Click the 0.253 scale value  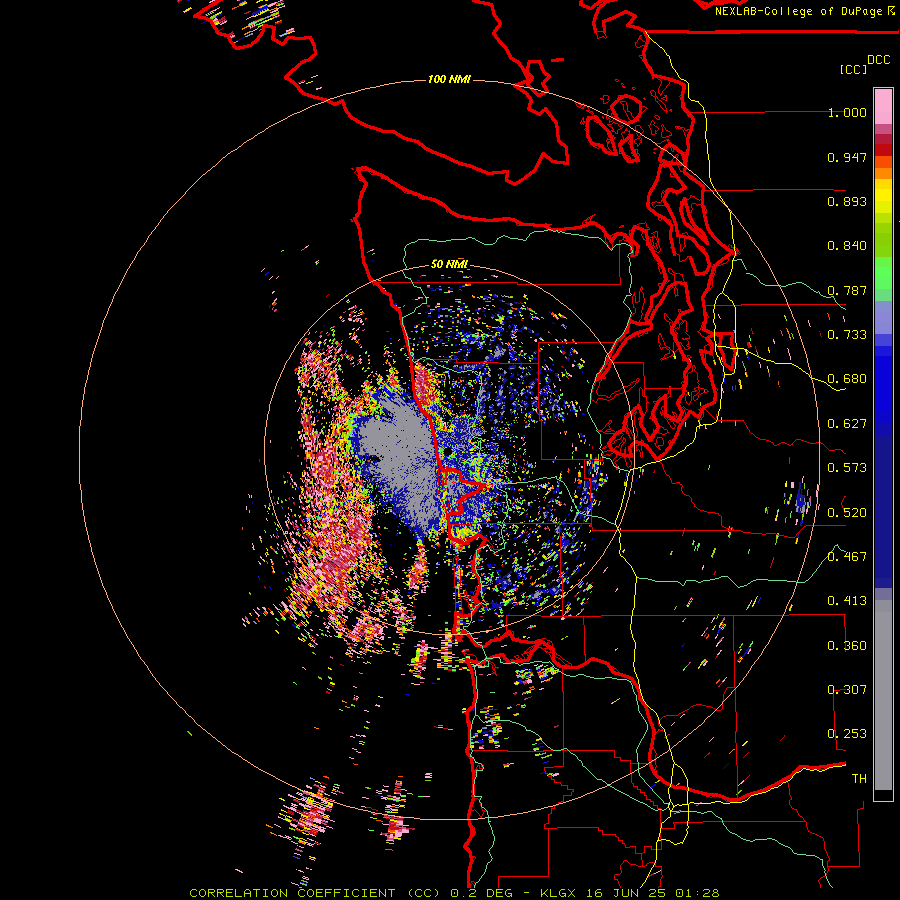click(x=847, y=734)
